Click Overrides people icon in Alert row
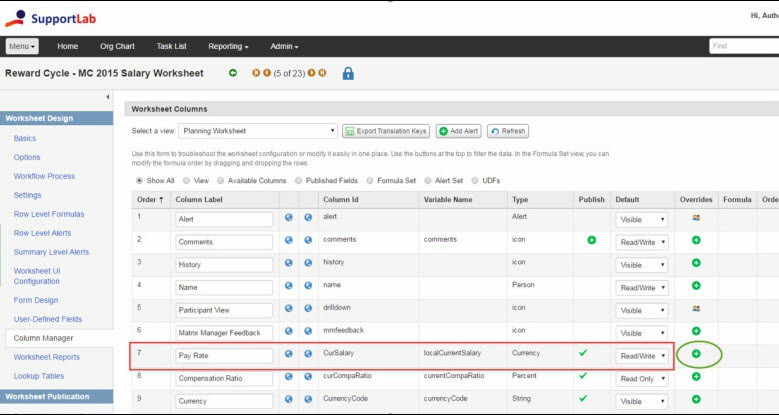 point(696,218)
